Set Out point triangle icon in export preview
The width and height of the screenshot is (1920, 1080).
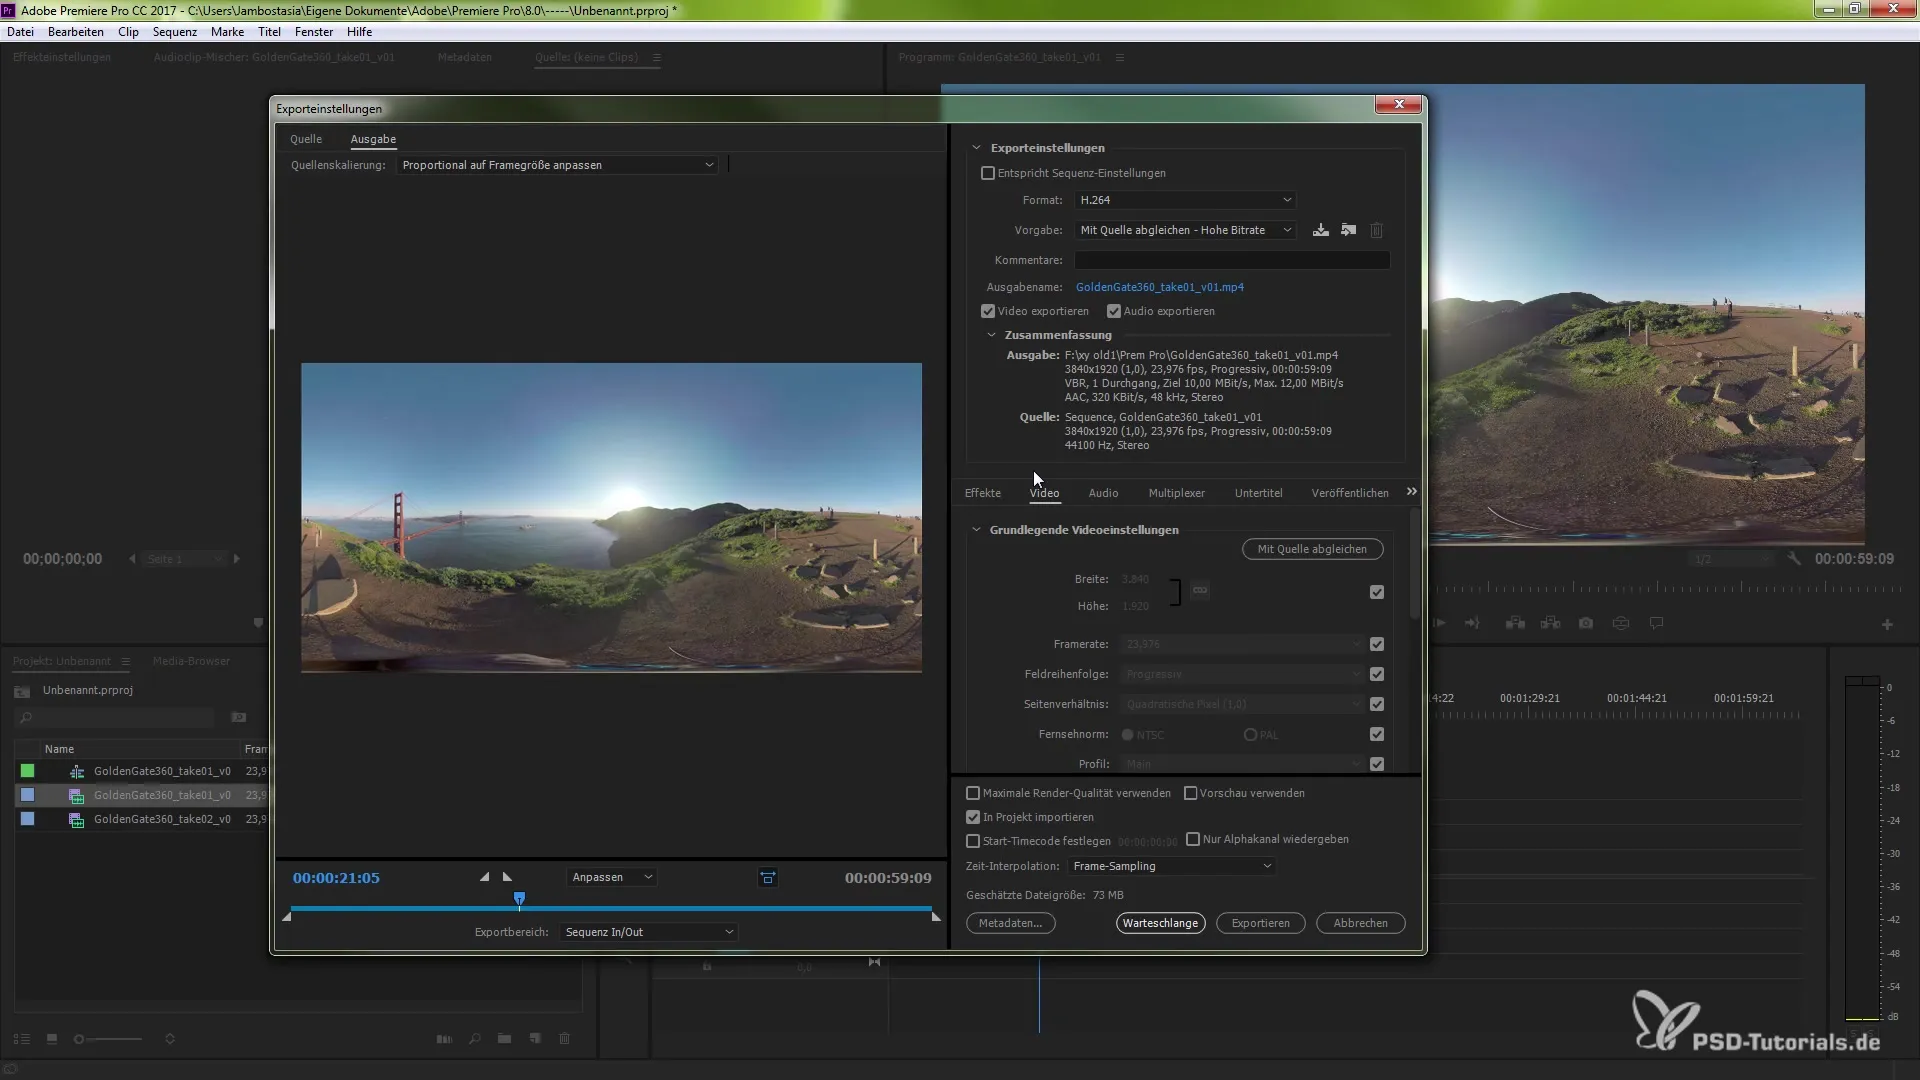pyautogui.click(x=507, y=877)
